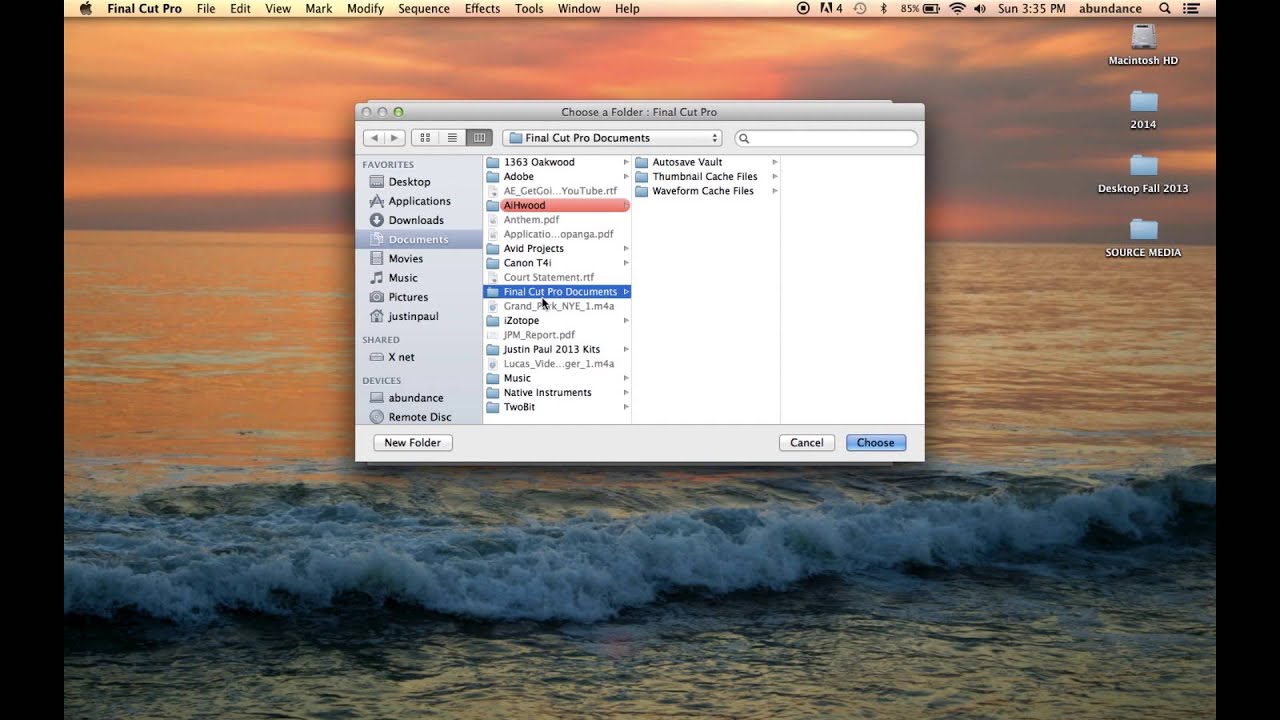Click the Wi-Fi status icon
Viewport: 1280px width, 720px height.
[x=957, y=8]
